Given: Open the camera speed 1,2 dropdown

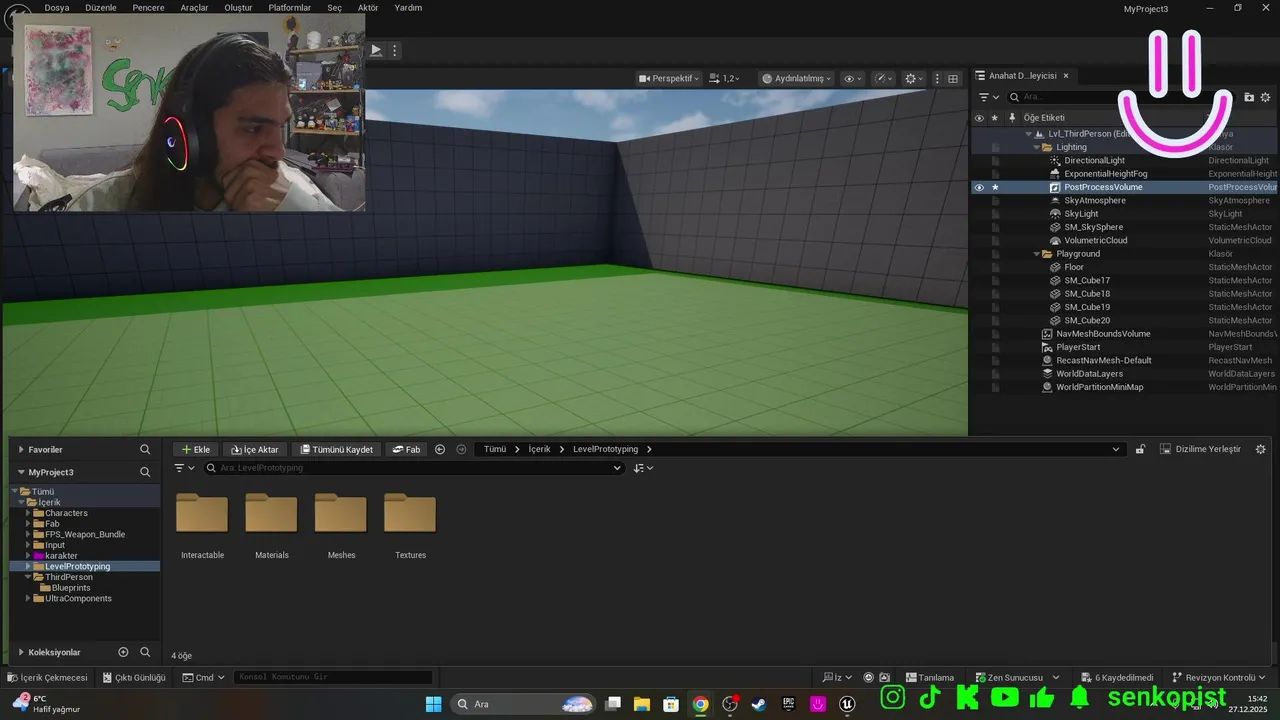Looking at the screenshot, I should coord(725,78).
